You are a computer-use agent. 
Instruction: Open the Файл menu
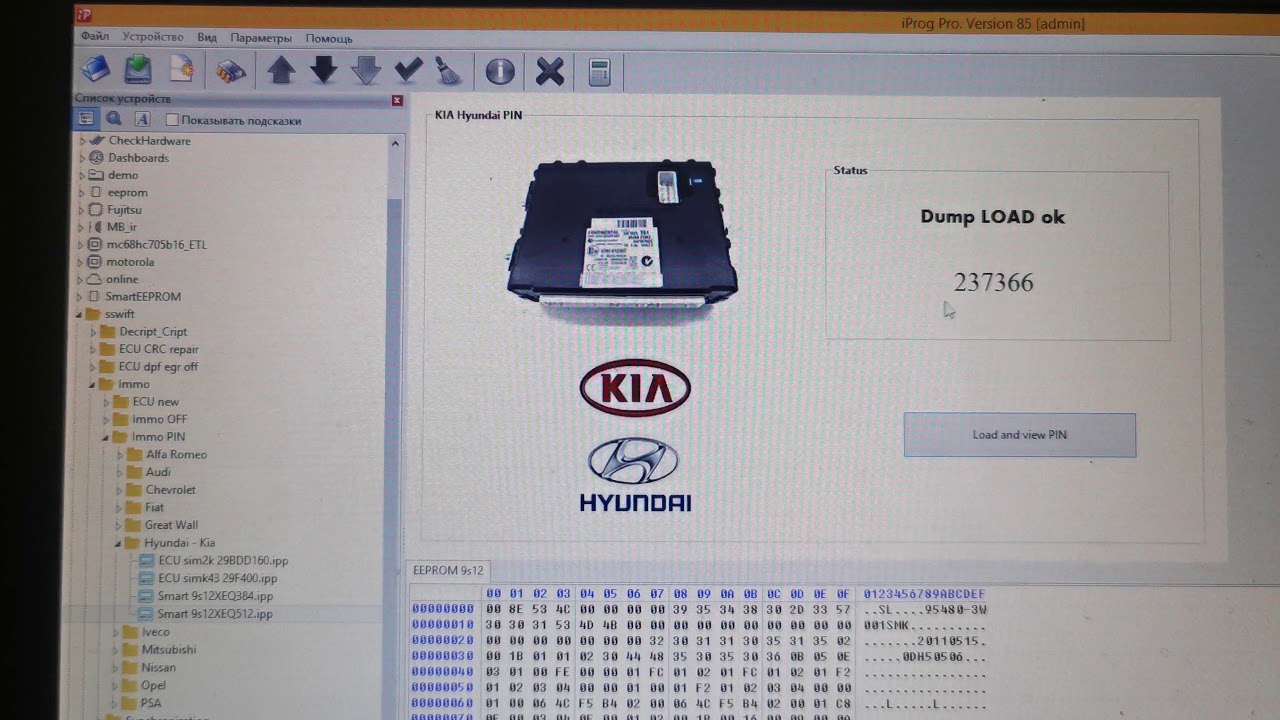(95, 37)
